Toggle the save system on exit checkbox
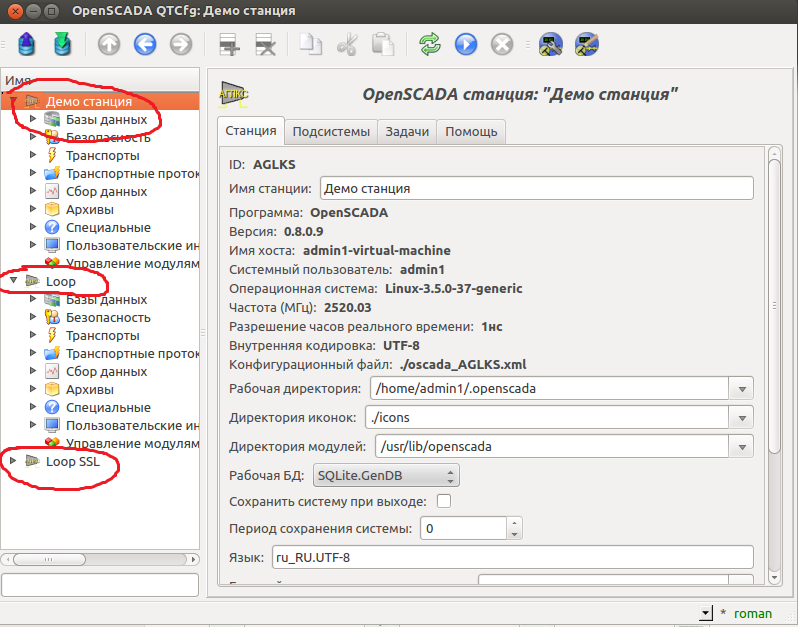Screen dimensions: 798x627 click(444, 501)
